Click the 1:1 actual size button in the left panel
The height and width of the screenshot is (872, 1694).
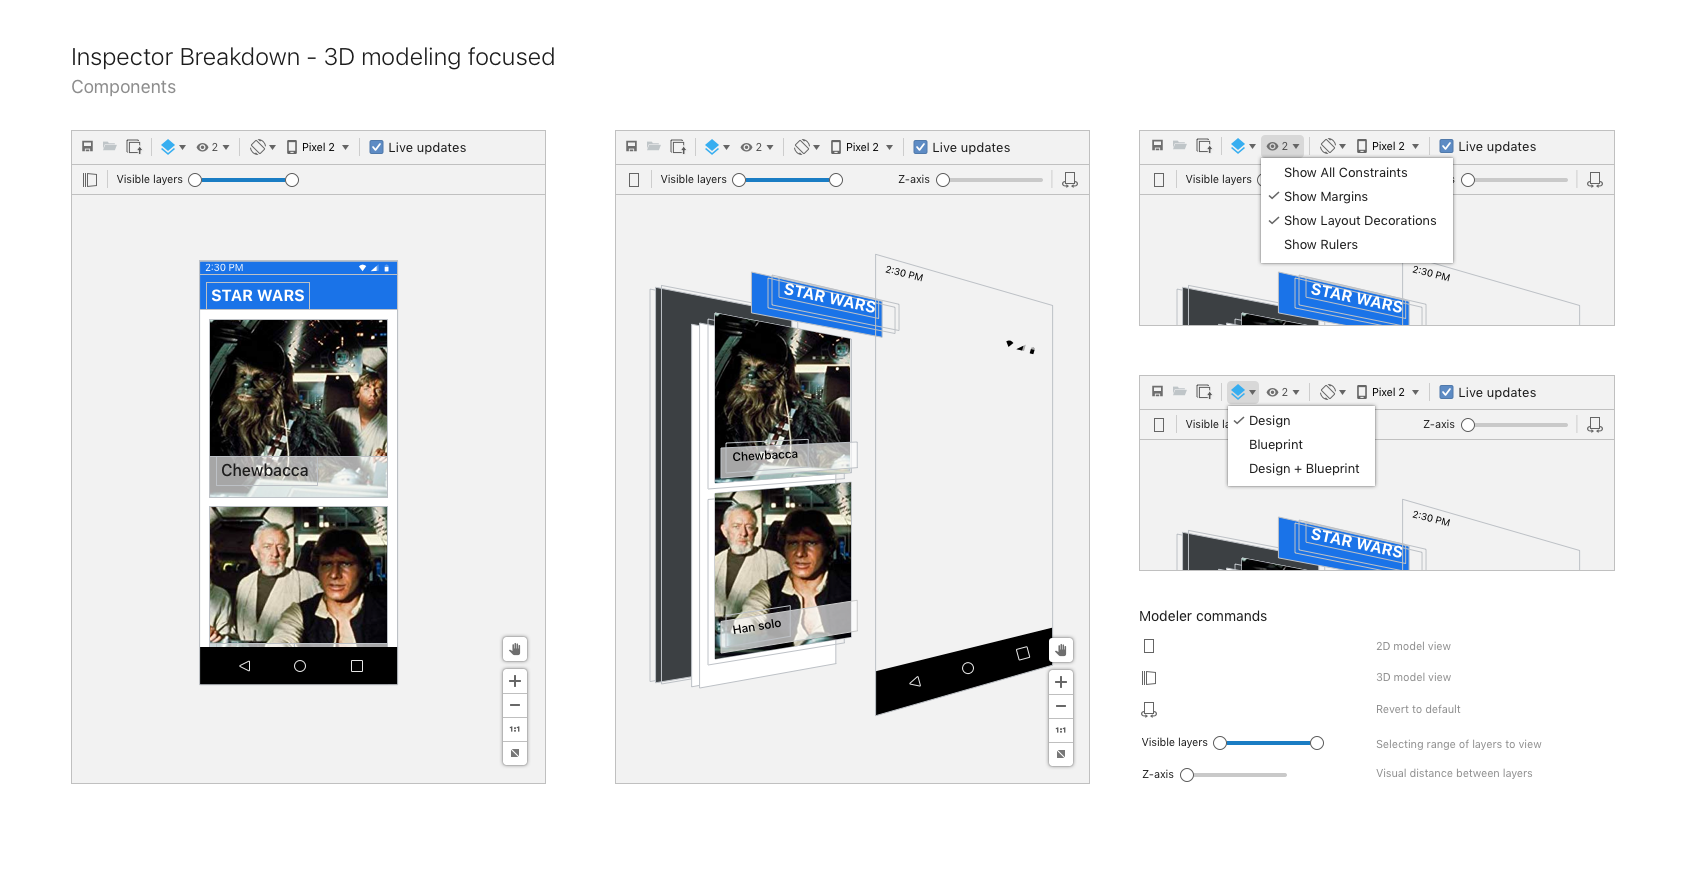[515, 729]
